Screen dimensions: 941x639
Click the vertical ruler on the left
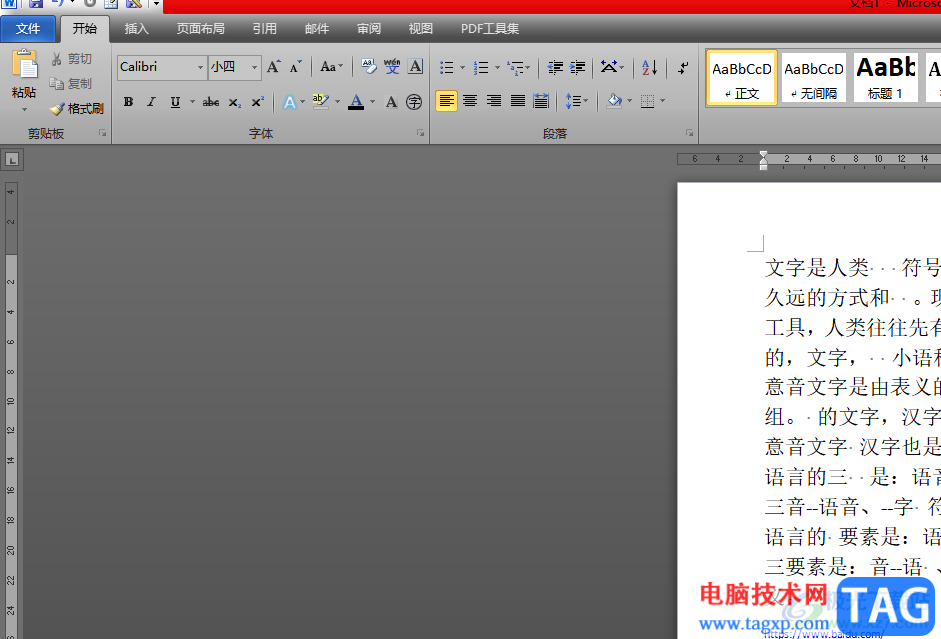[11, 410]
